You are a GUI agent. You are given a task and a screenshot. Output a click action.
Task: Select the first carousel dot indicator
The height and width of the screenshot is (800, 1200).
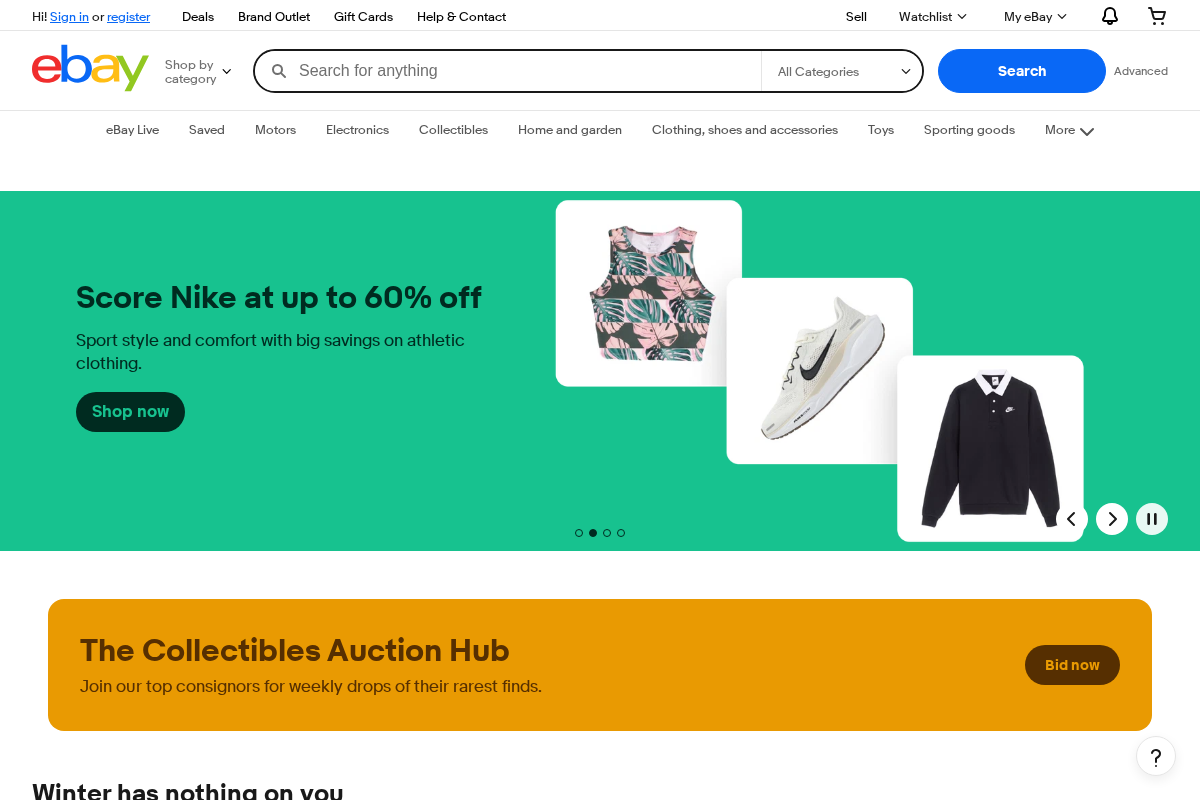pos(579,533)
